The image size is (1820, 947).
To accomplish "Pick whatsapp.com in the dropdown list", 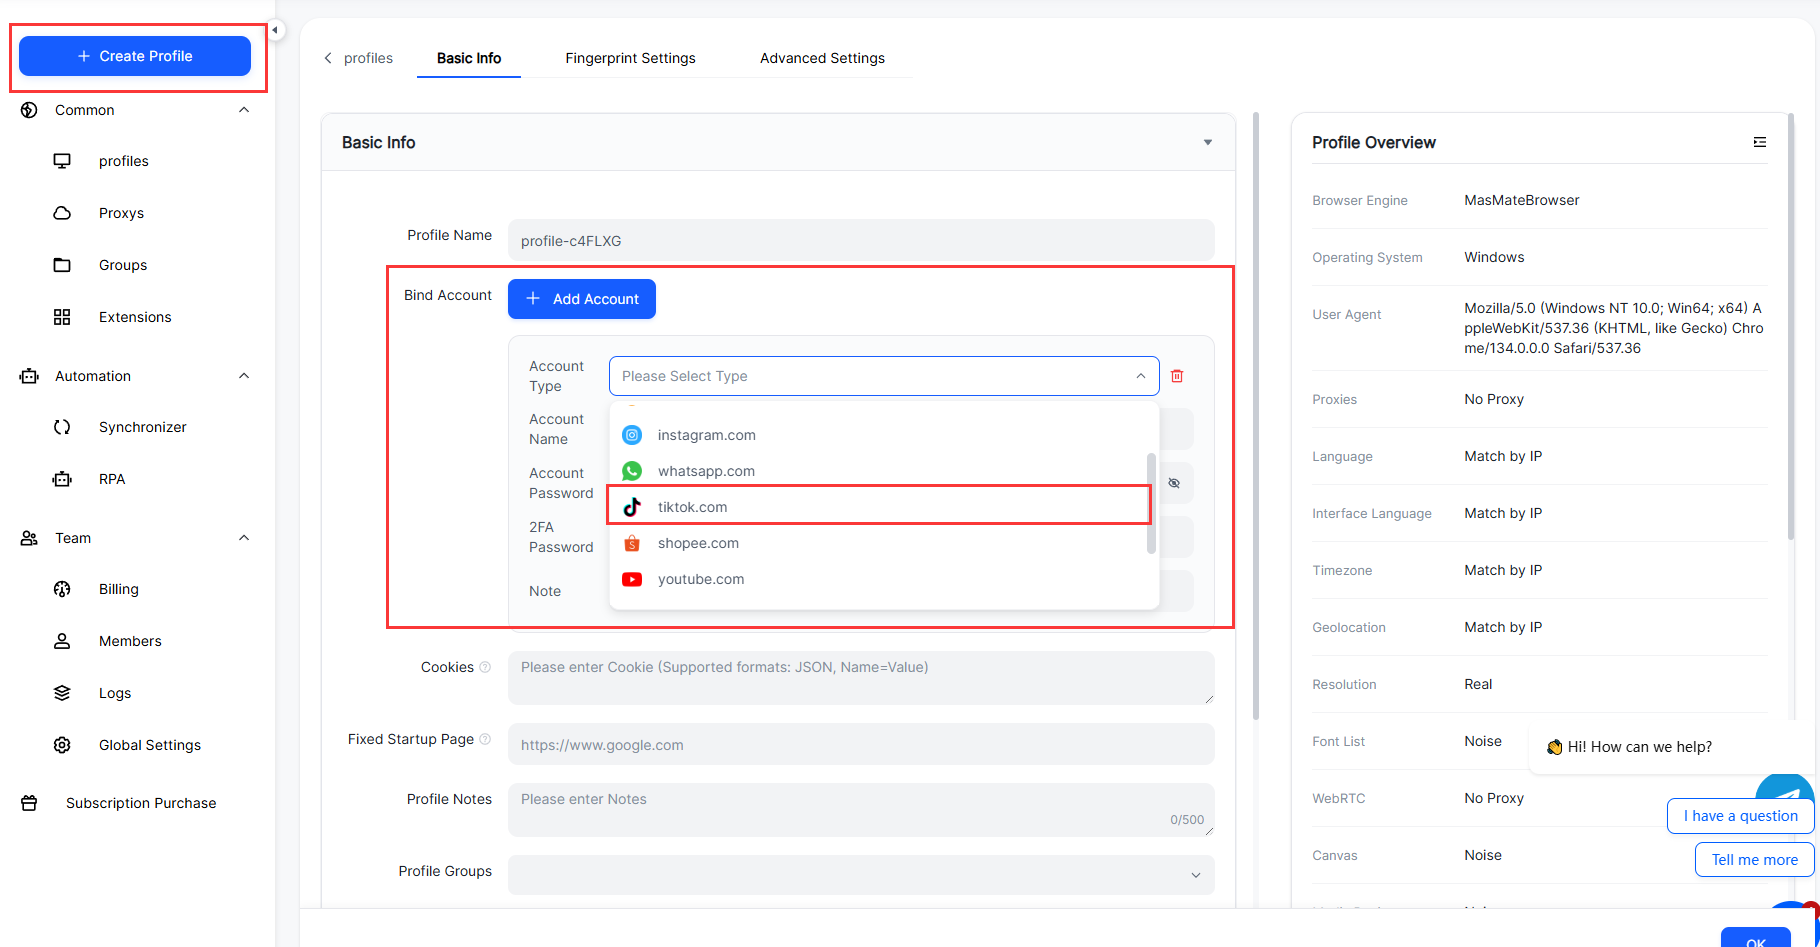I will click(706, 471).
